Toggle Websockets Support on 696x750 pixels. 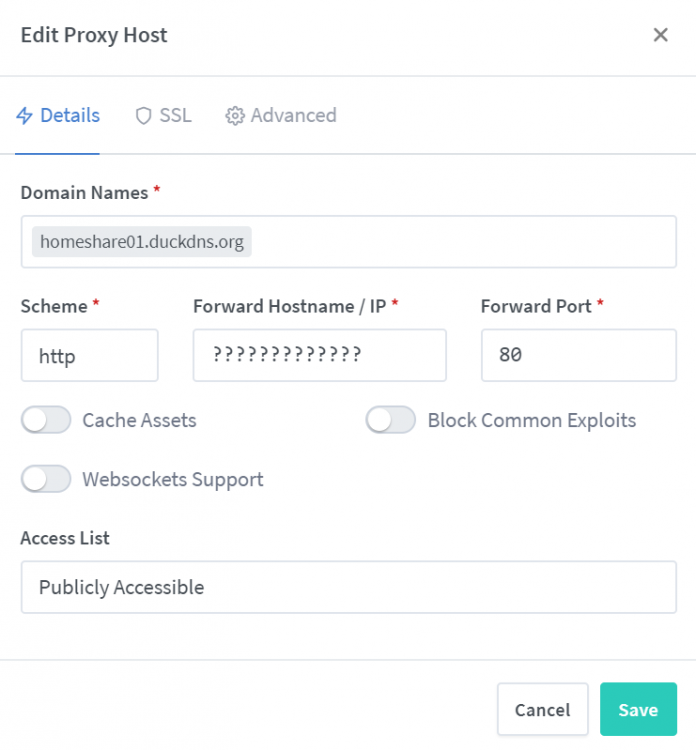tap(46, 479)
